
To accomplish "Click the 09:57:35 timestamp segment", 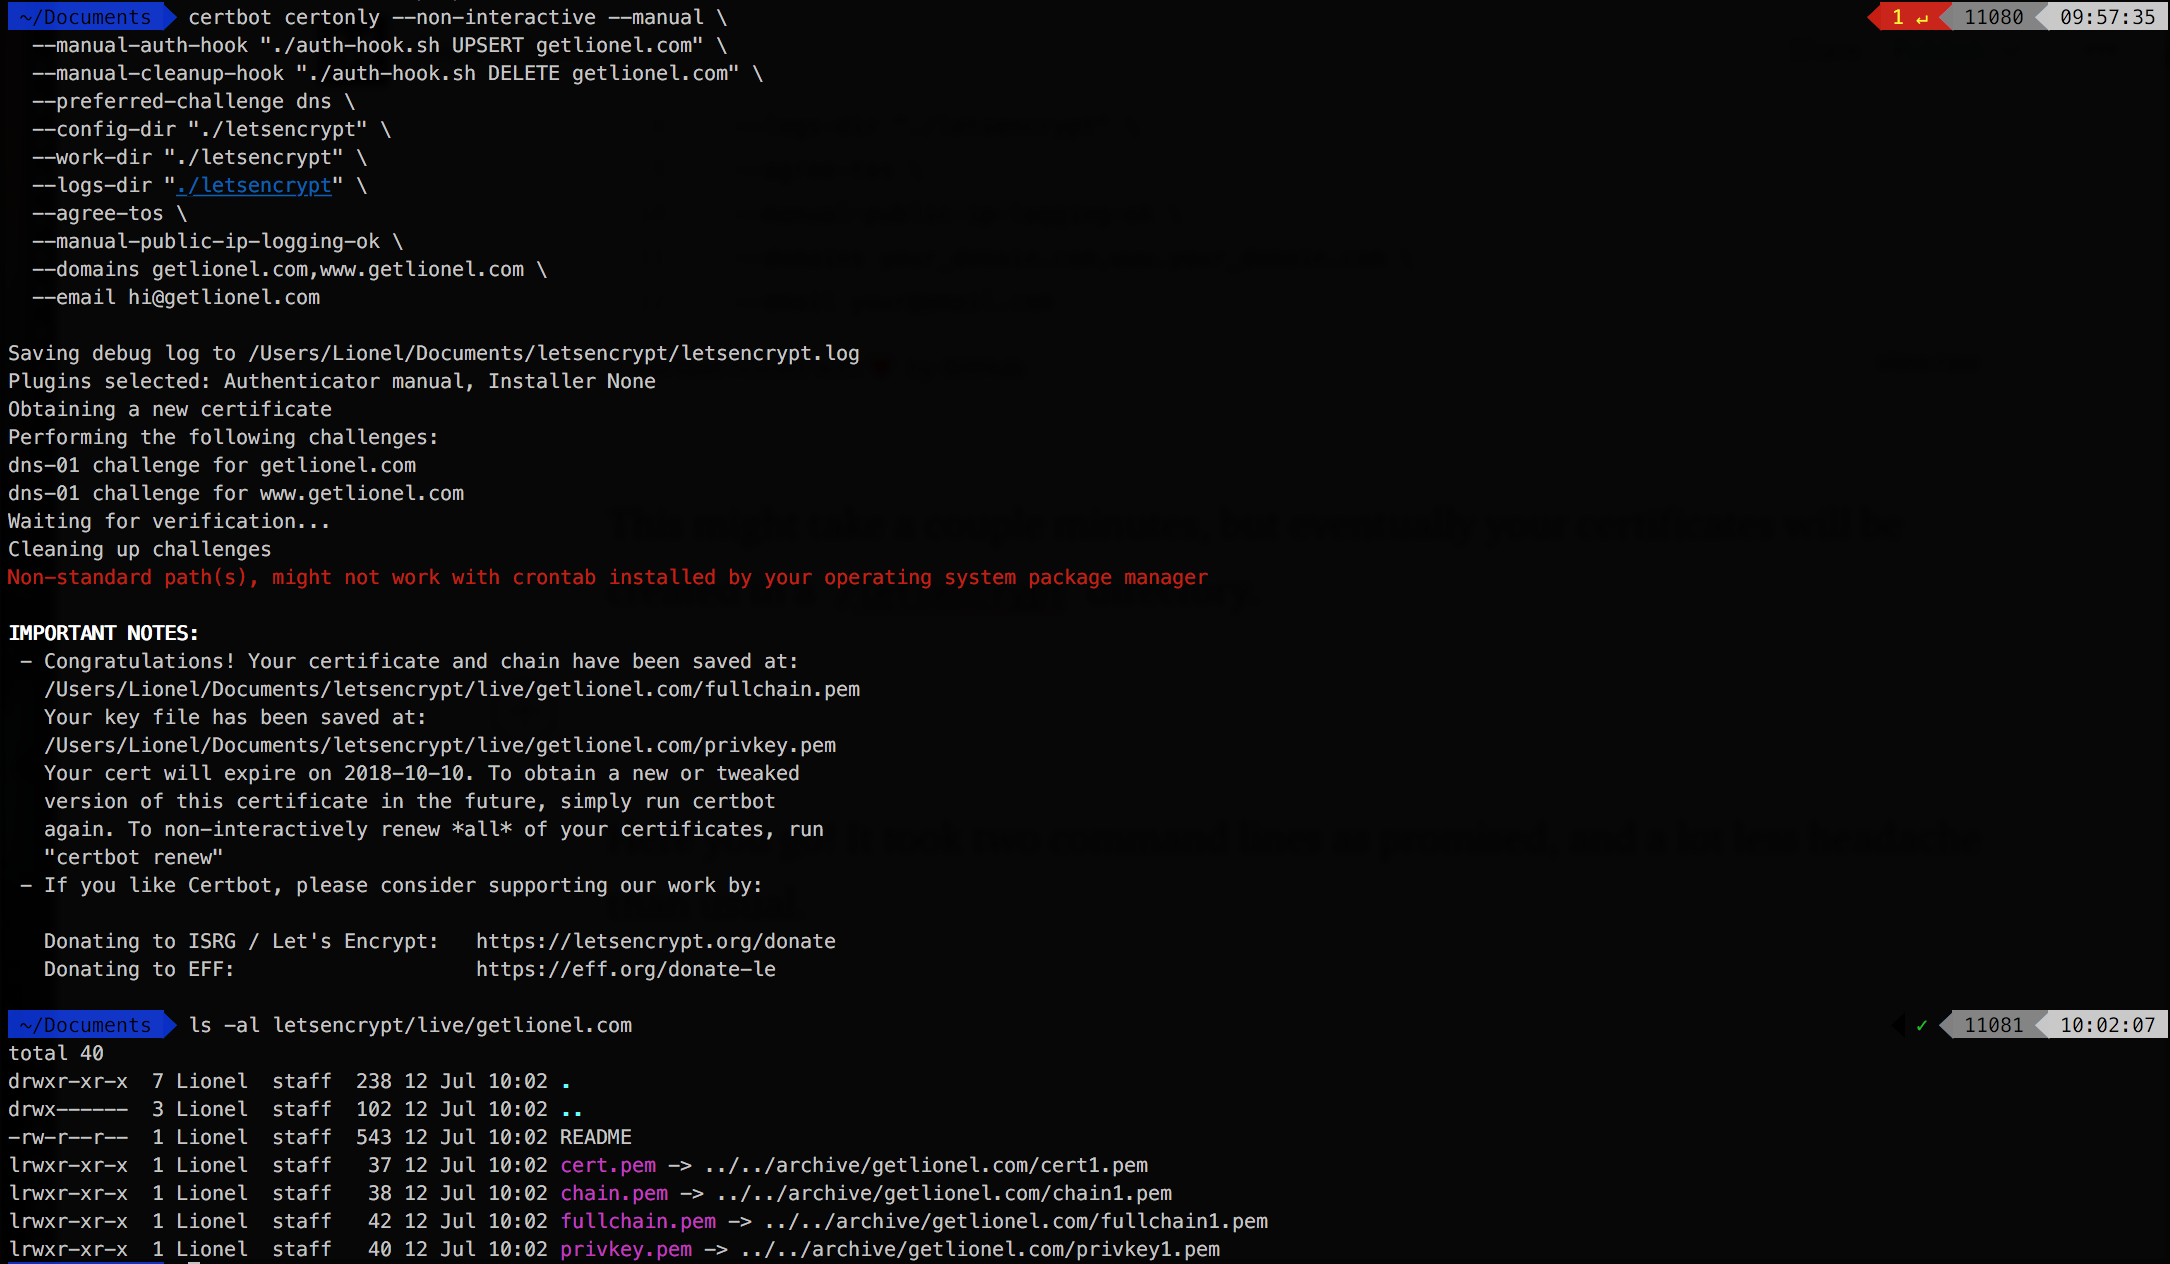I will (x=2106, y=17).
